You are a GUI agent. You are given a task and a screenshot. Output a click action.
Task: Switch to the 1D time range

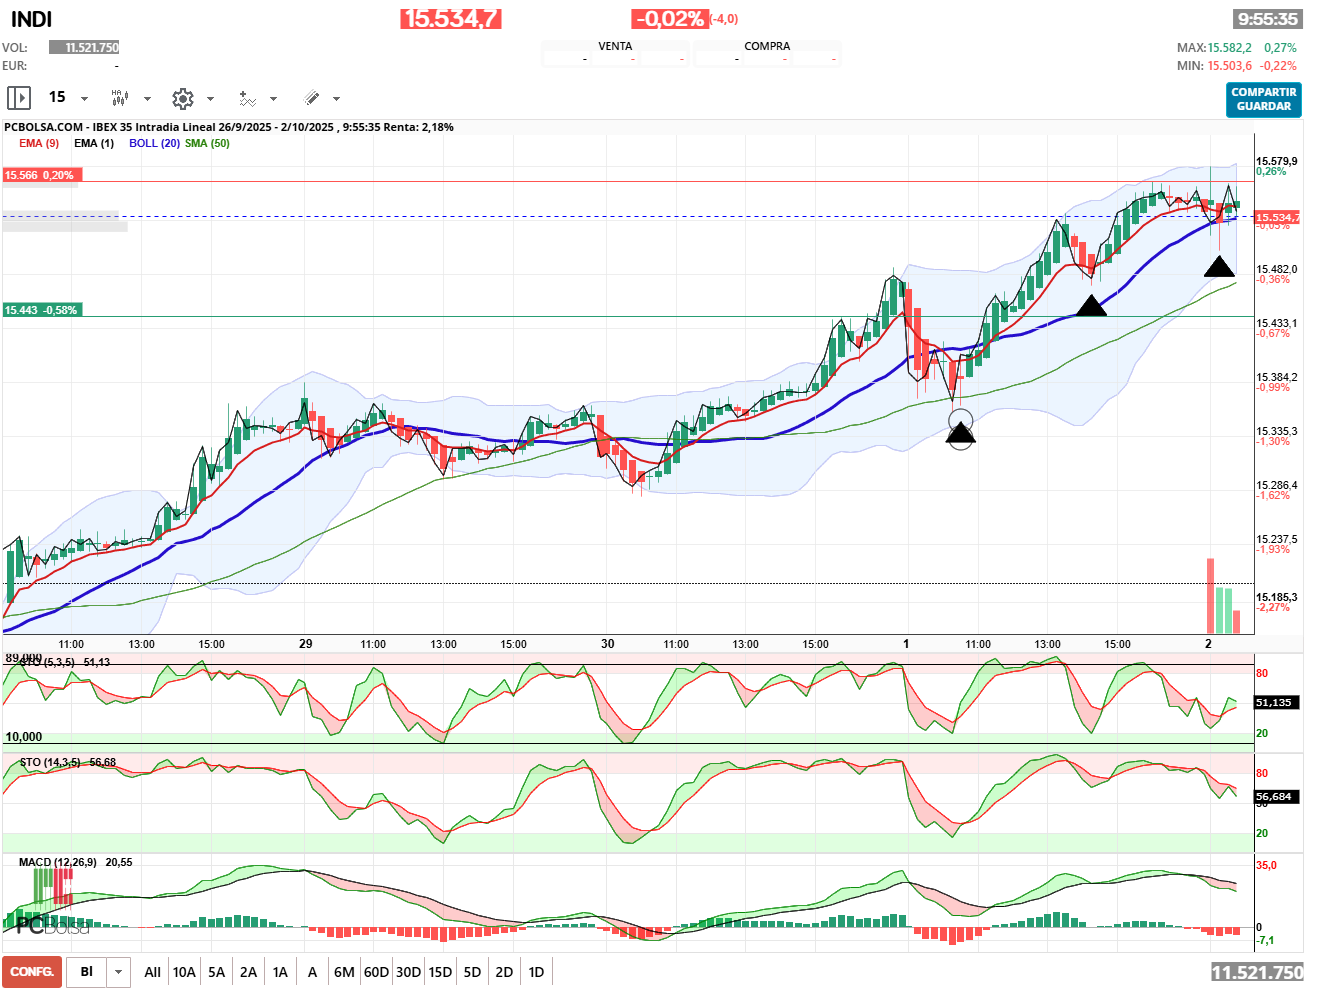point(536,972)
